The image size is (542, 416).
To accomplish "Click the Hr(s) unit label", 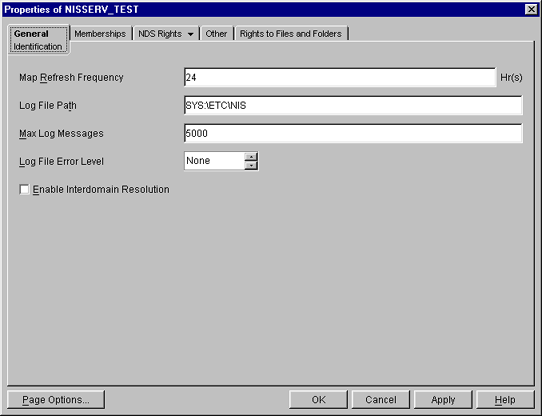I will click(511, 77).
